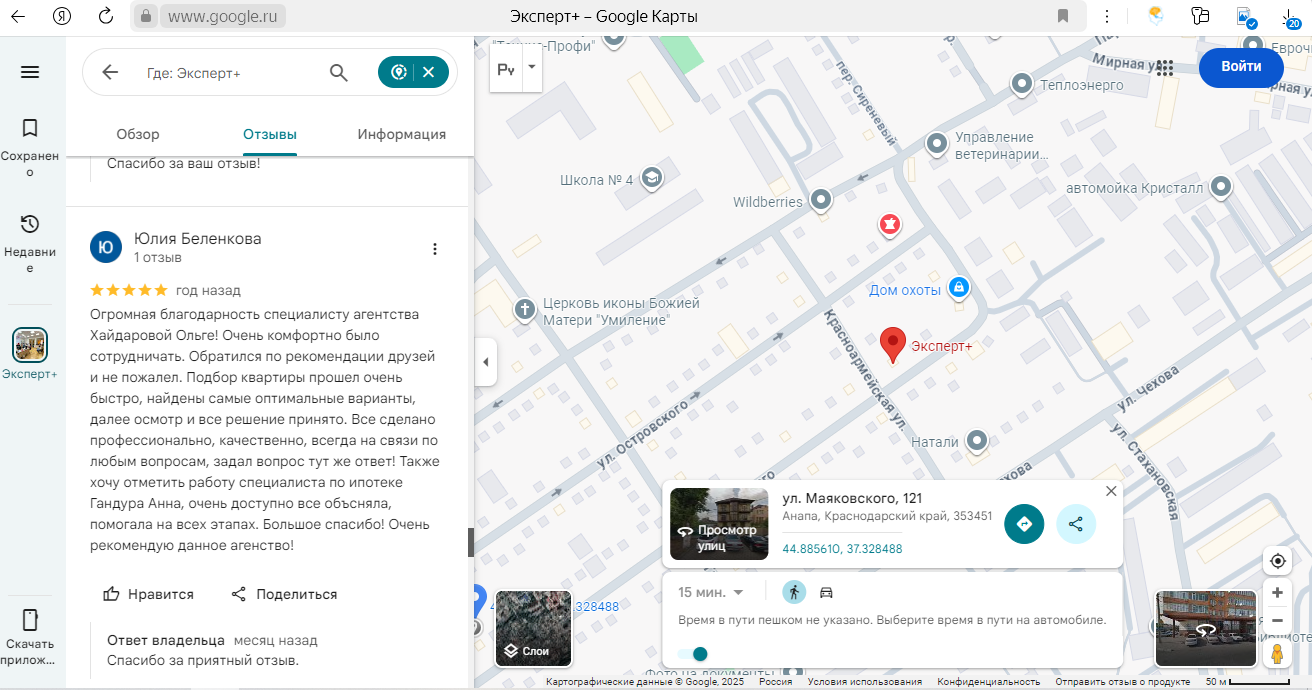Switch travel mode to car
Screen dimensions: 1312x690
click(x=826, y=592)
